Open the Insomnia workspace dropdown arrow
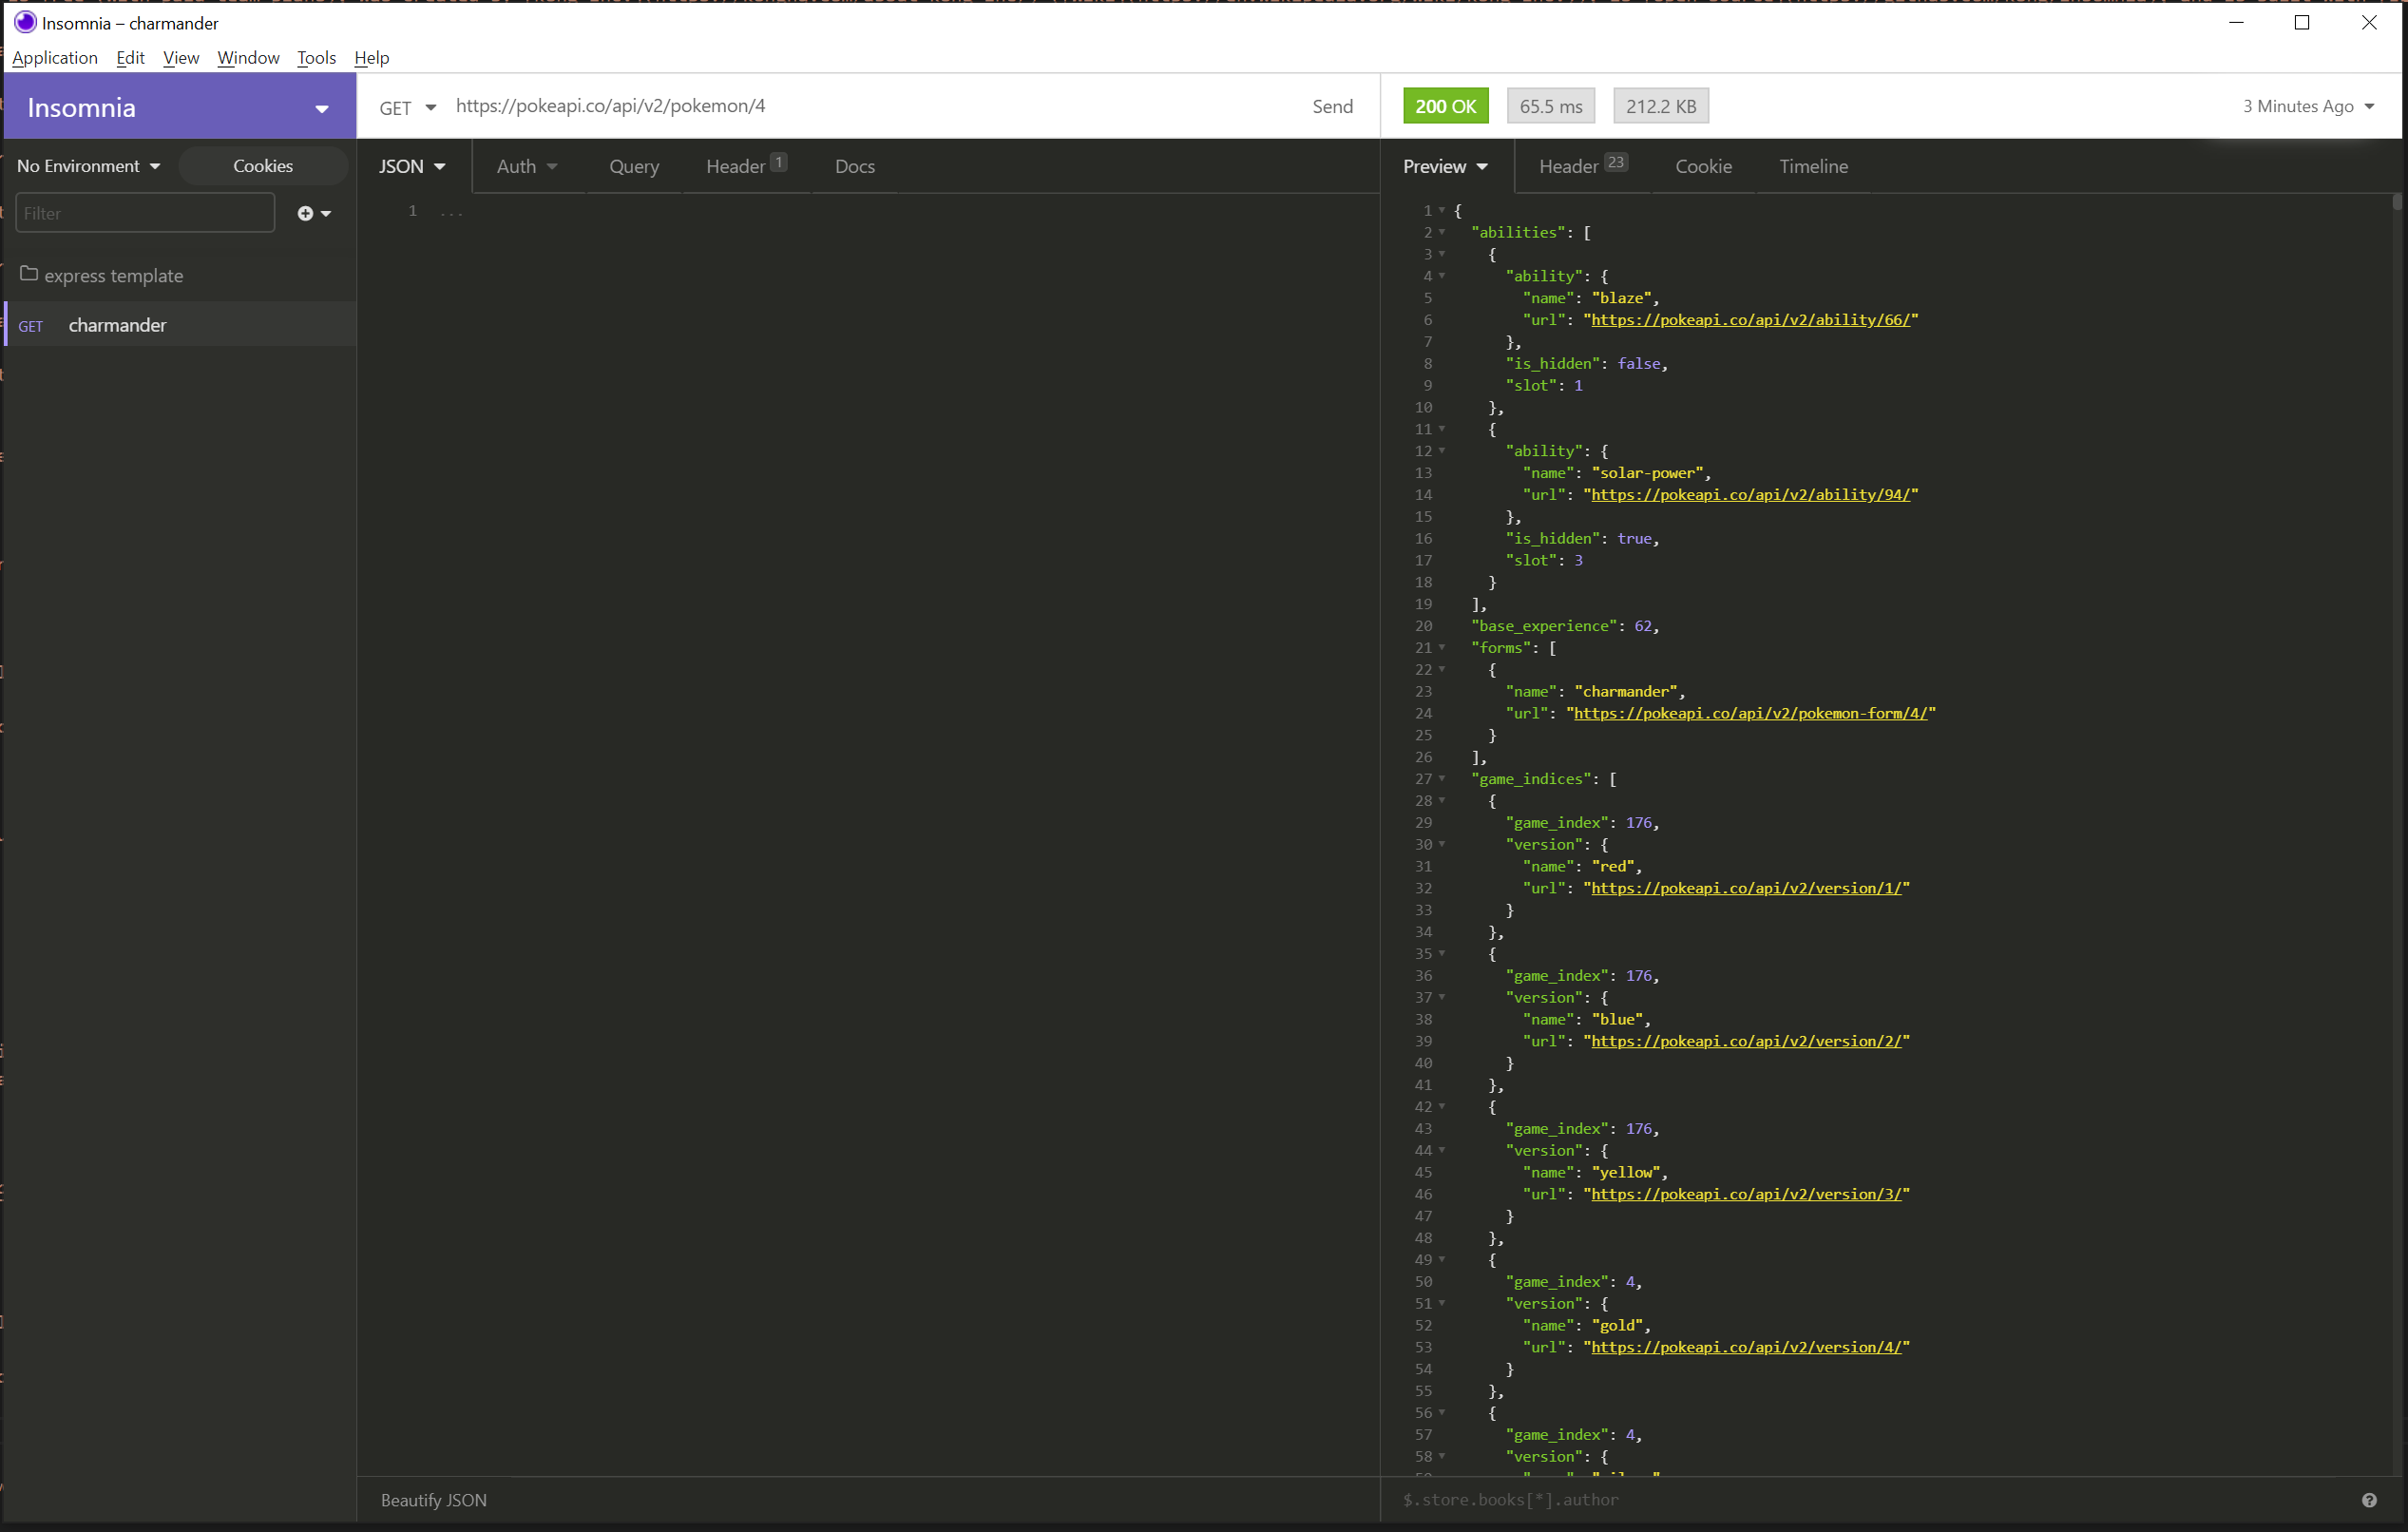 [322, 108]
